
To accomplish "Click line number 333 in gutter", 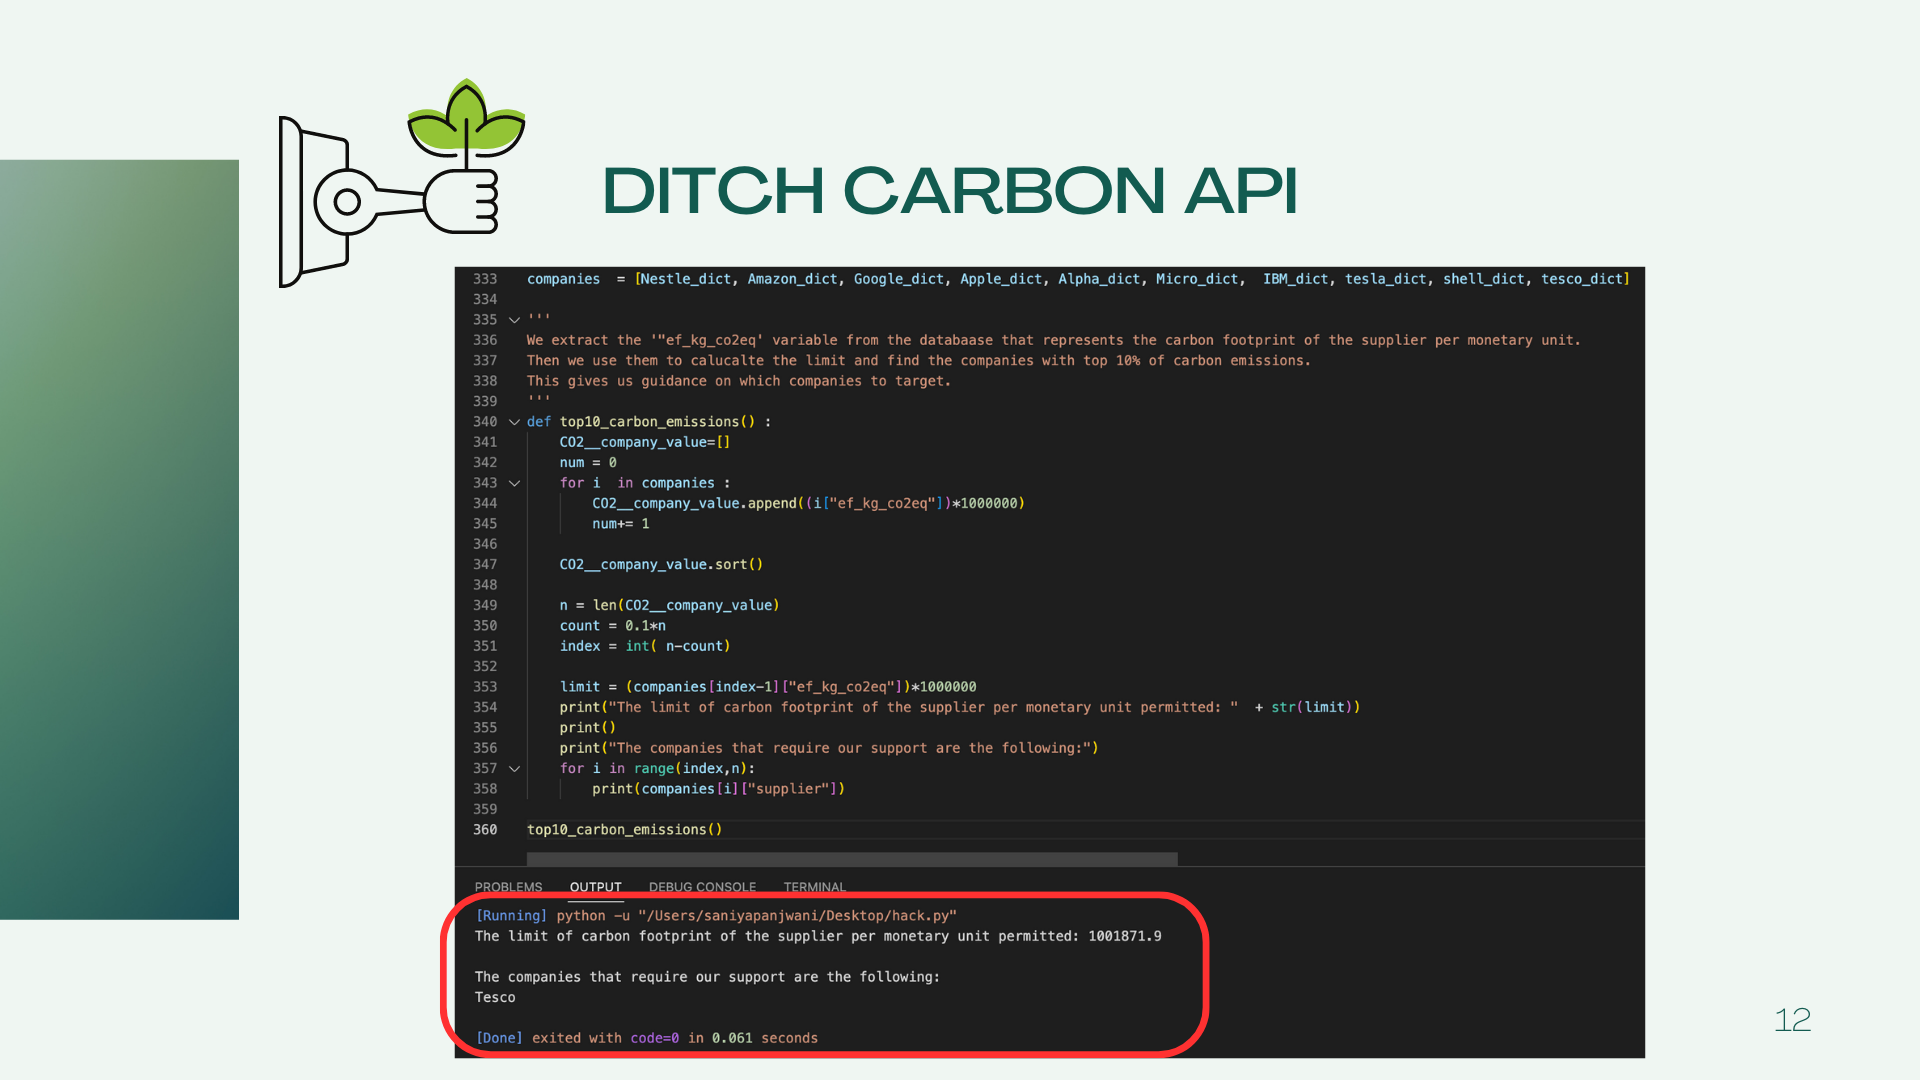I will coord(485,279).
